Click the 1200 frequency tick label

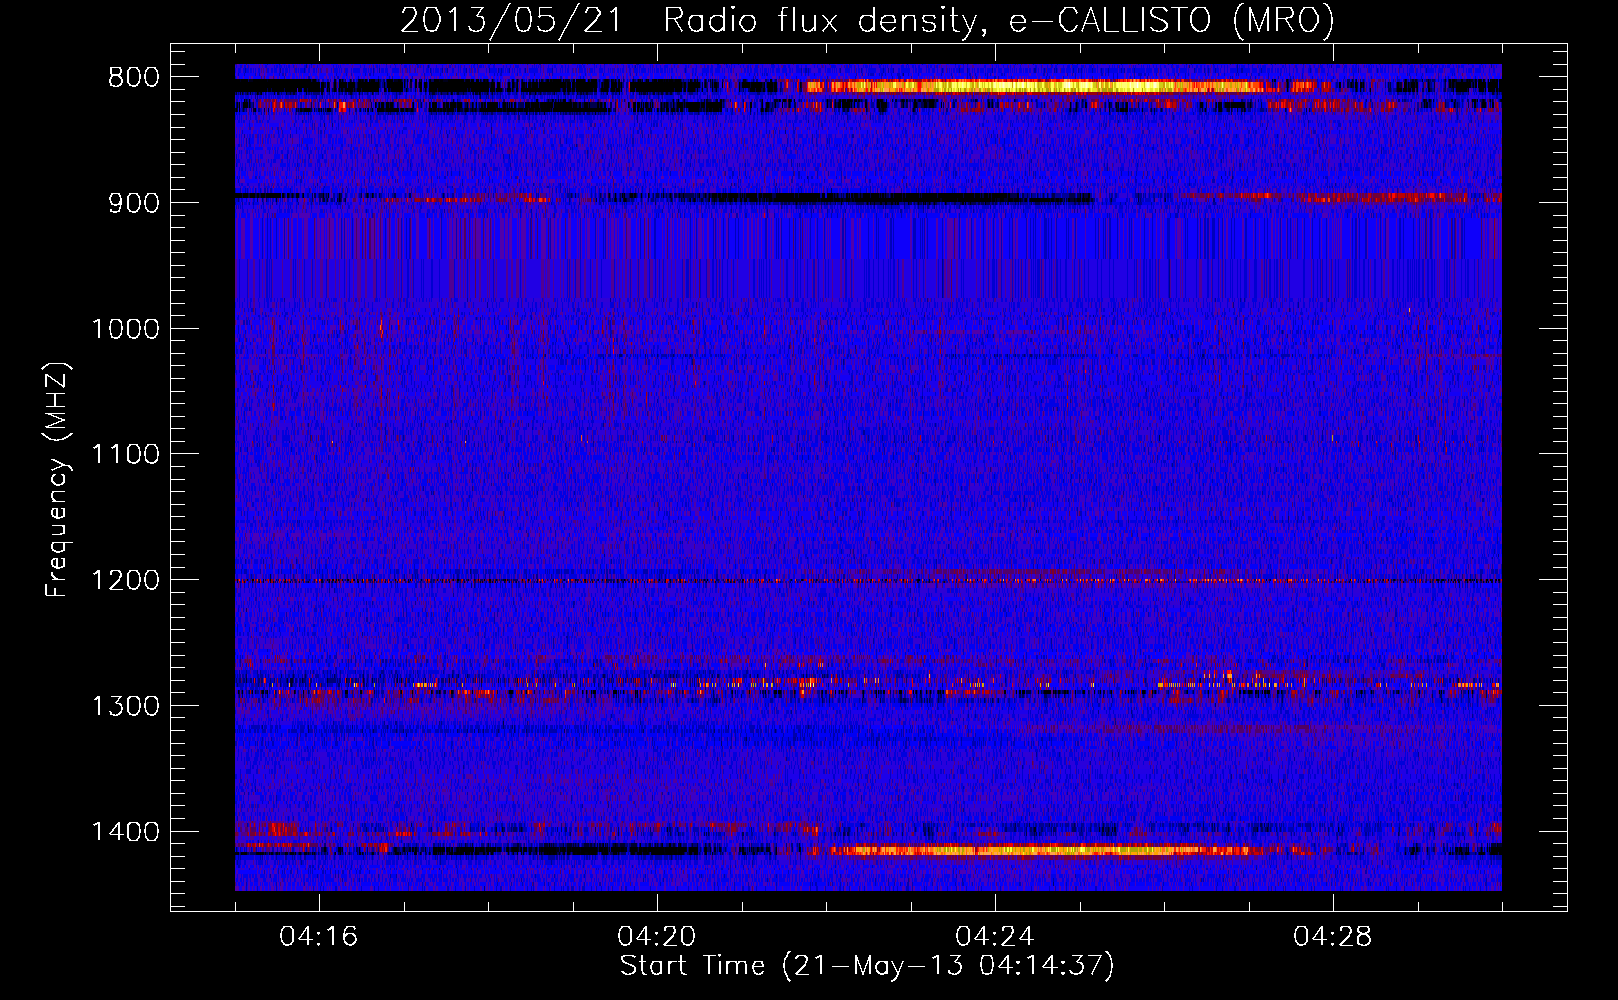pos(126,581)
